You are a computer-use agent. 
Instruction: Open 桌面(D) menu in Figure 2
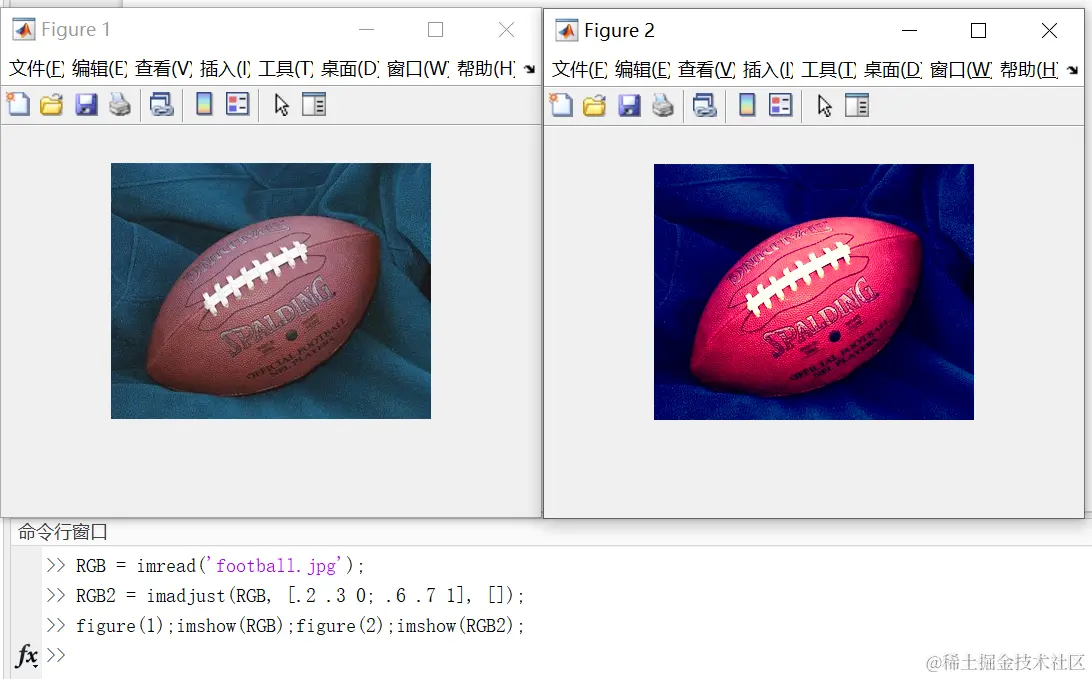[x=894, y=69]
